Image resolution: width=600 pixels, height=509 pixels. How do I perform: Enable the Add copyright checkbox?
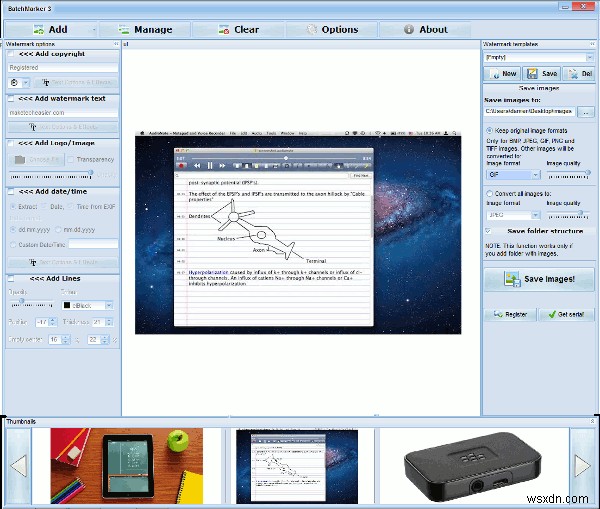click(x=11, y=54)
